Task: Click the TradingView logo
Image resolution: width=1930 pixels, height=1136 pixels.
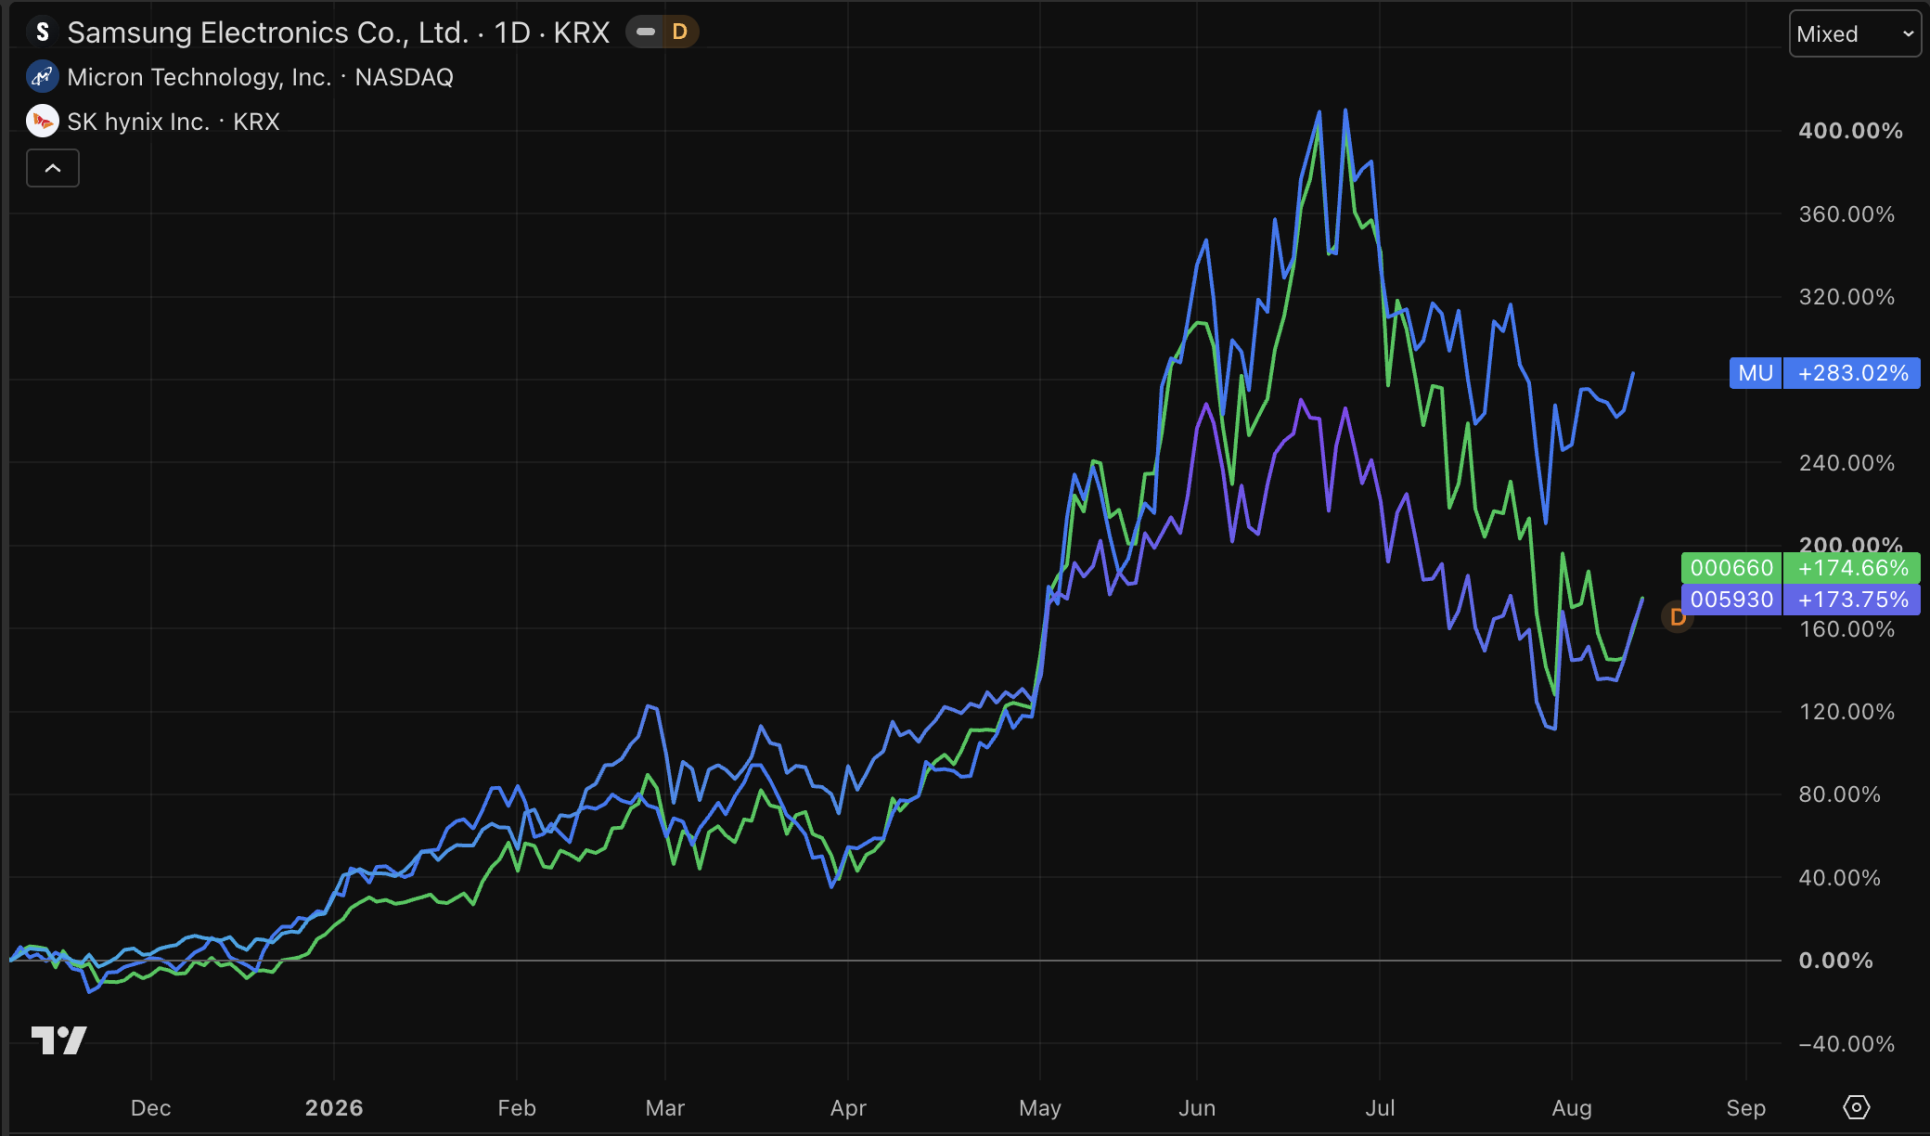Action: (59, 1041)
